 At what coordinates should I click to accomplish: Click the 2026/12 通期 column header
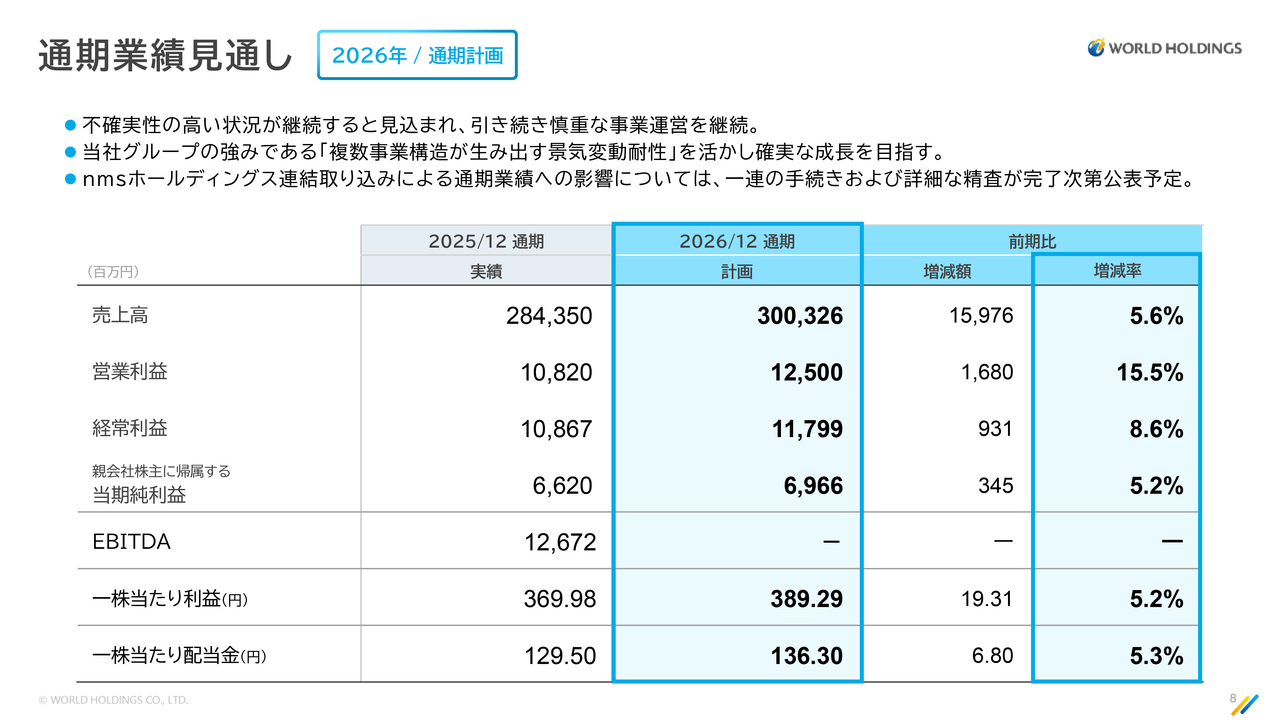pos(737,241)
